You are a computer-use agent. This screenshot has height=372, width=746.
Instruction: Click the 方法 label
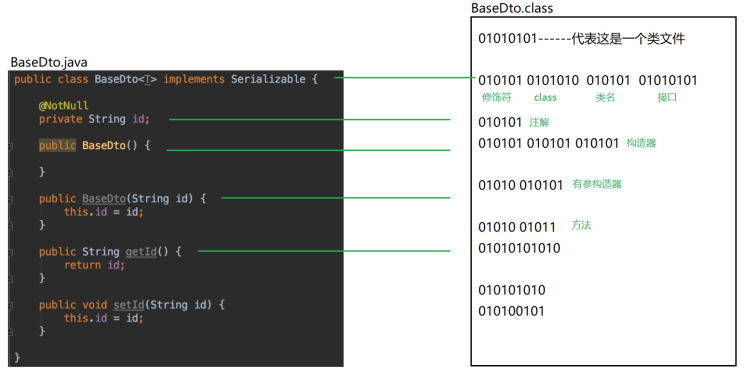pos(581,225)
